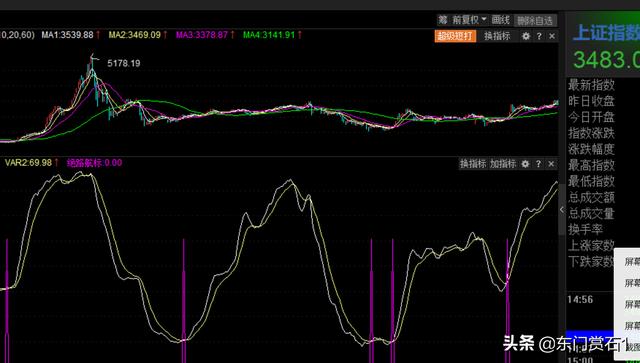
Task: Click 加指标 to add an indicator
Action: pyautogui.click(x=503, y=164)
